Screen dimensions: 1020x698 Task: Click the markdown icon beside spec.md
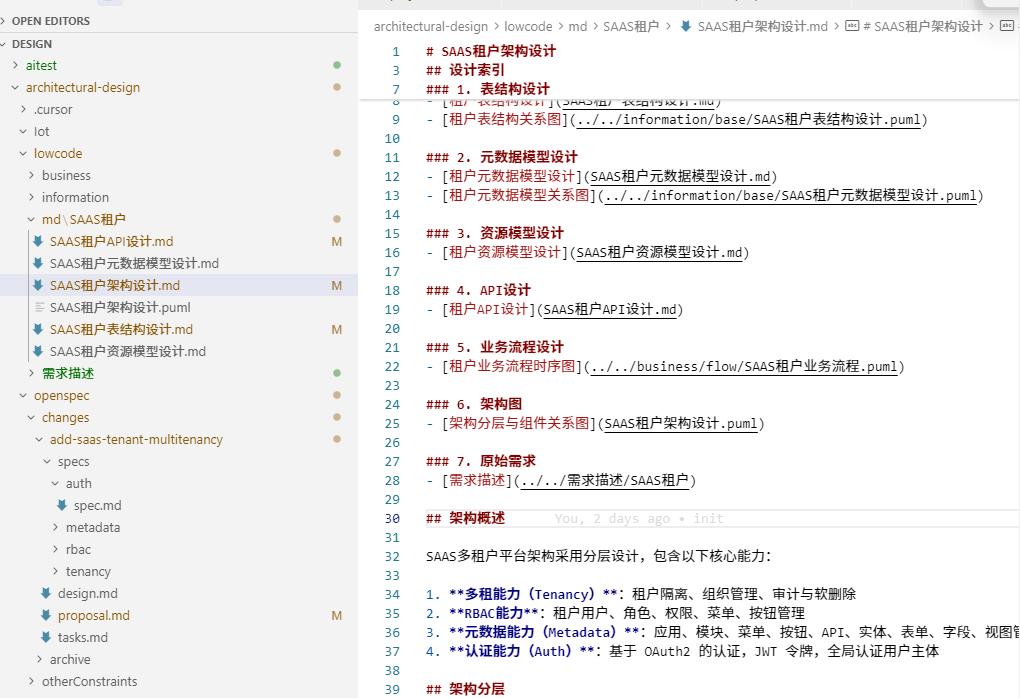pos(62,505)
